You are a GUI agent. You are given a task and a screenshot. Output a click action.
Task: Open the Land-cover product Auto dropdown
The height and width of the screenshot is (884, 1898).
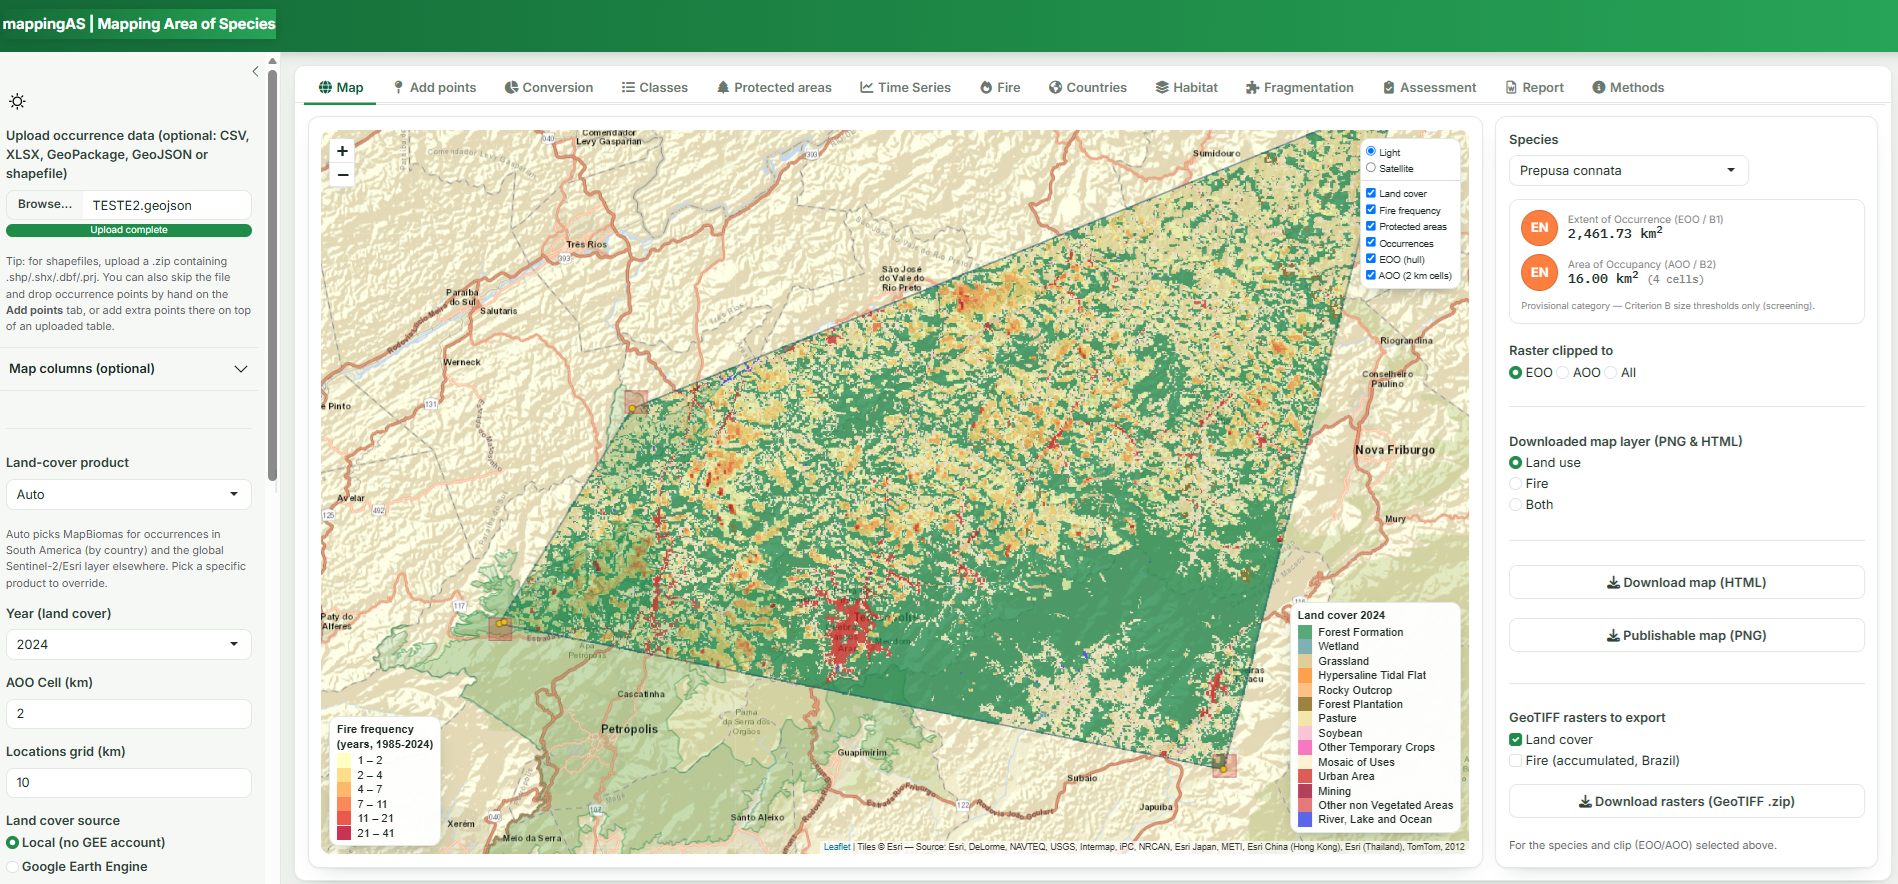point(129,494)
